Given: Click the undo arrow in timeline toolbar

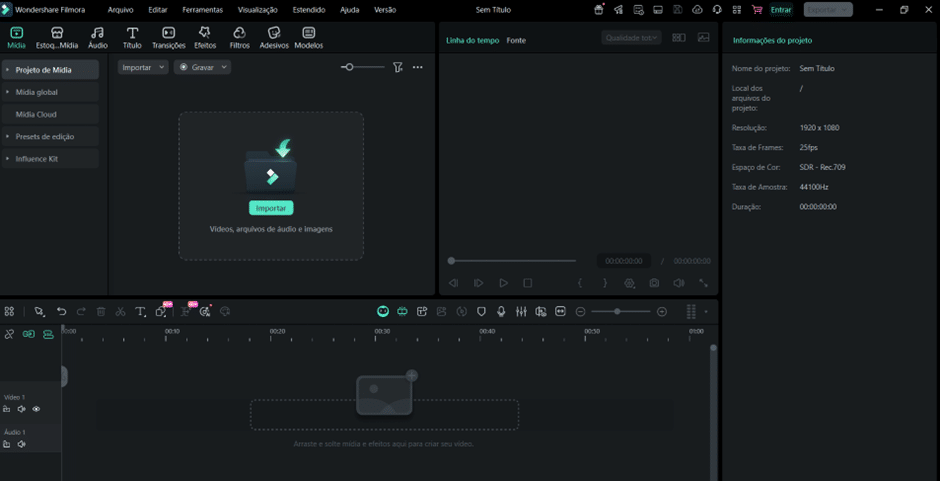Looking at the screenshot, I should 61,312.
